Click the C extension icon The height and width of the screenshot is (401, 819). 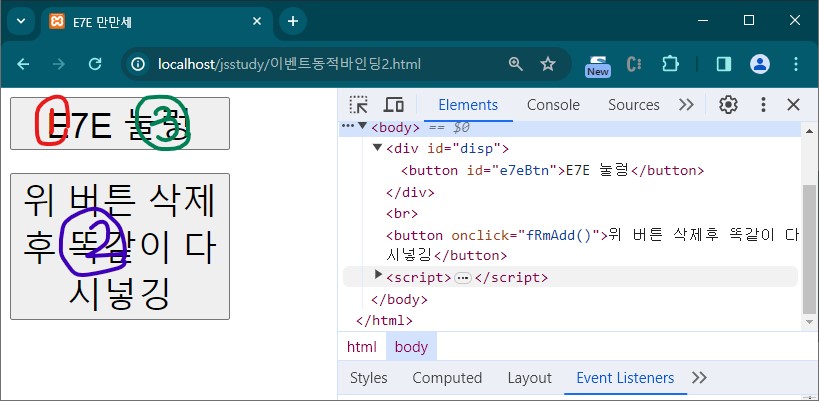[x=634, y=64]
